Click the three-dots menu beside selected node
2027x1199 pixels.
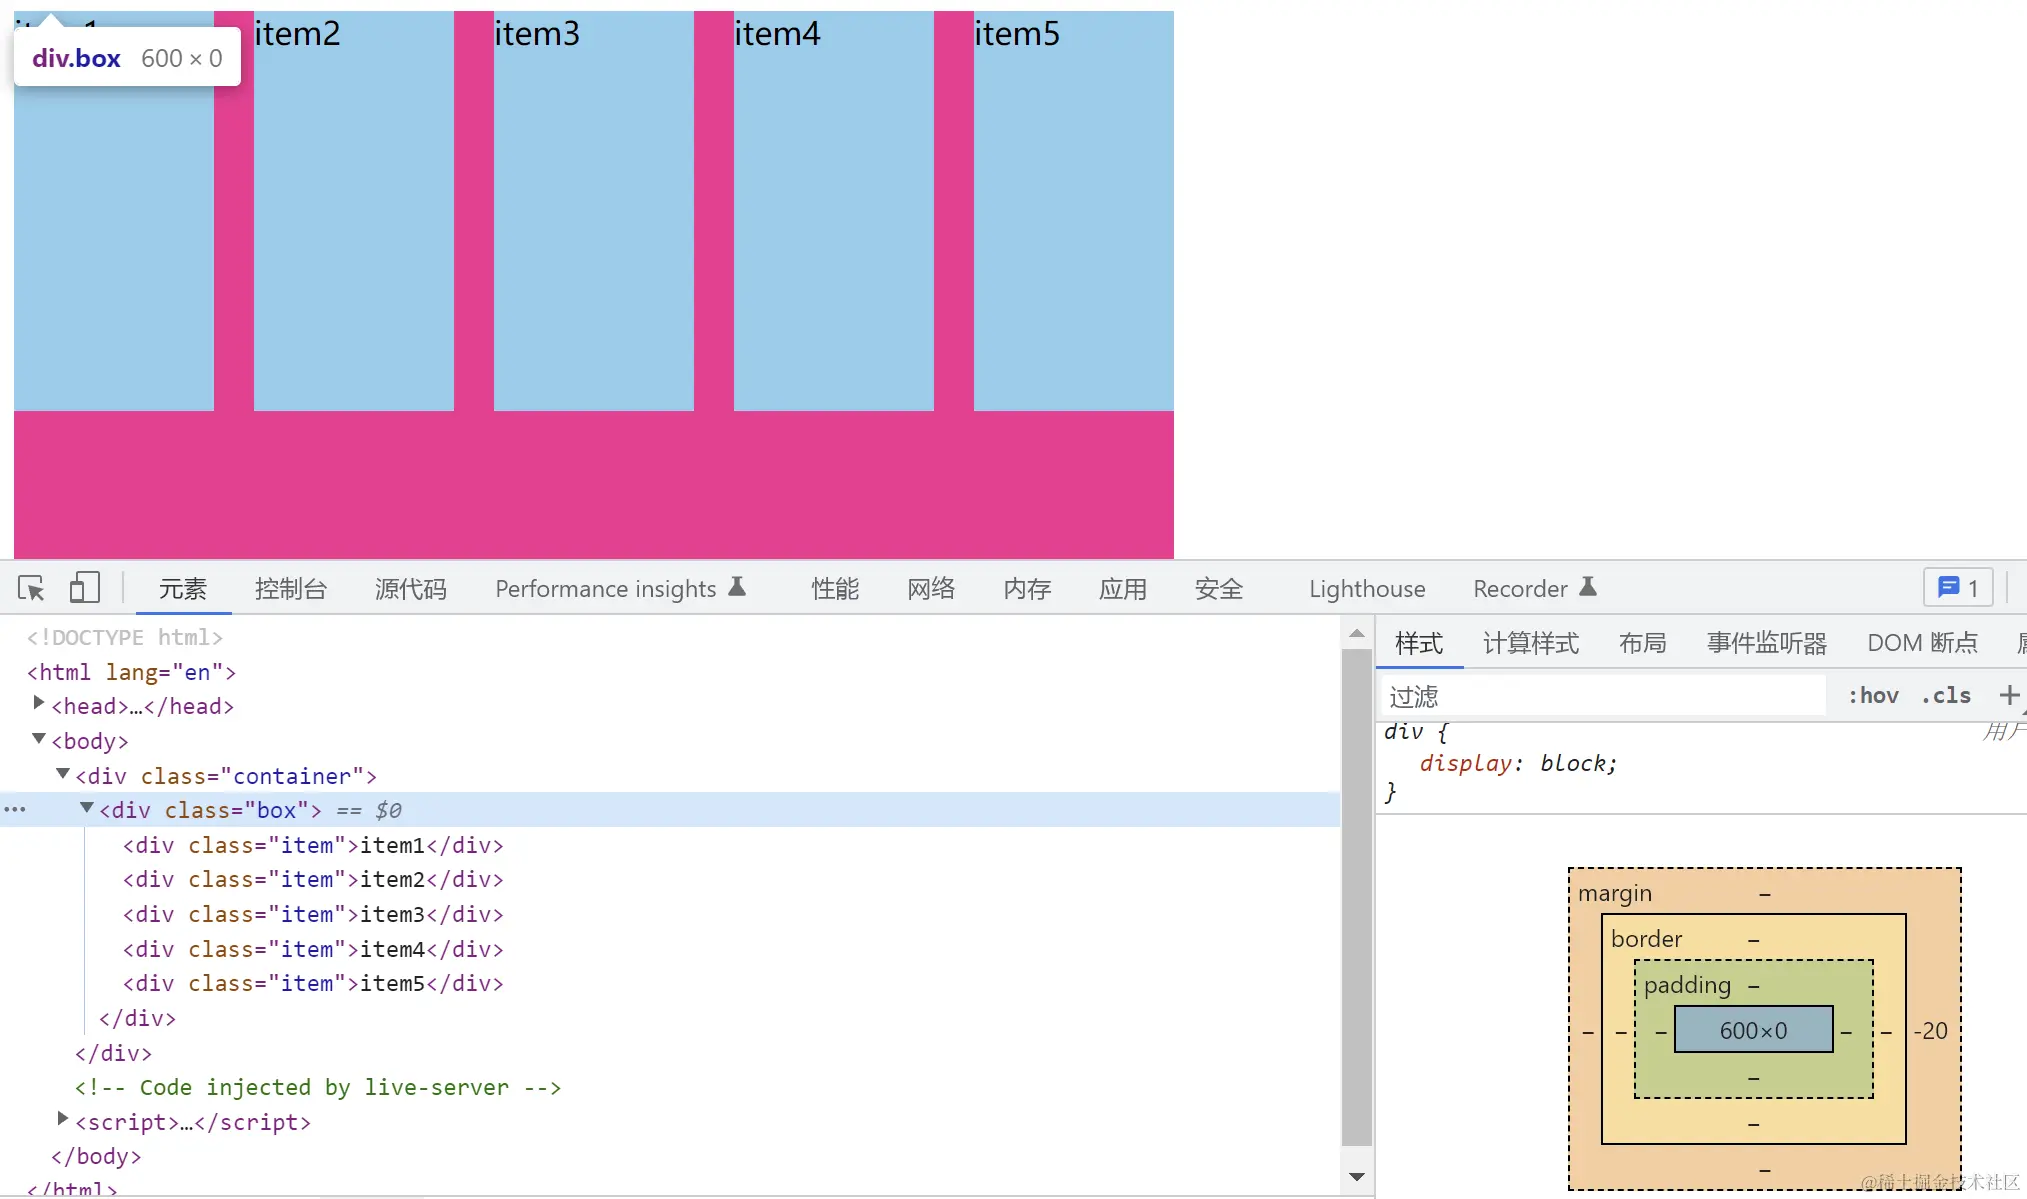click(15, 810)
